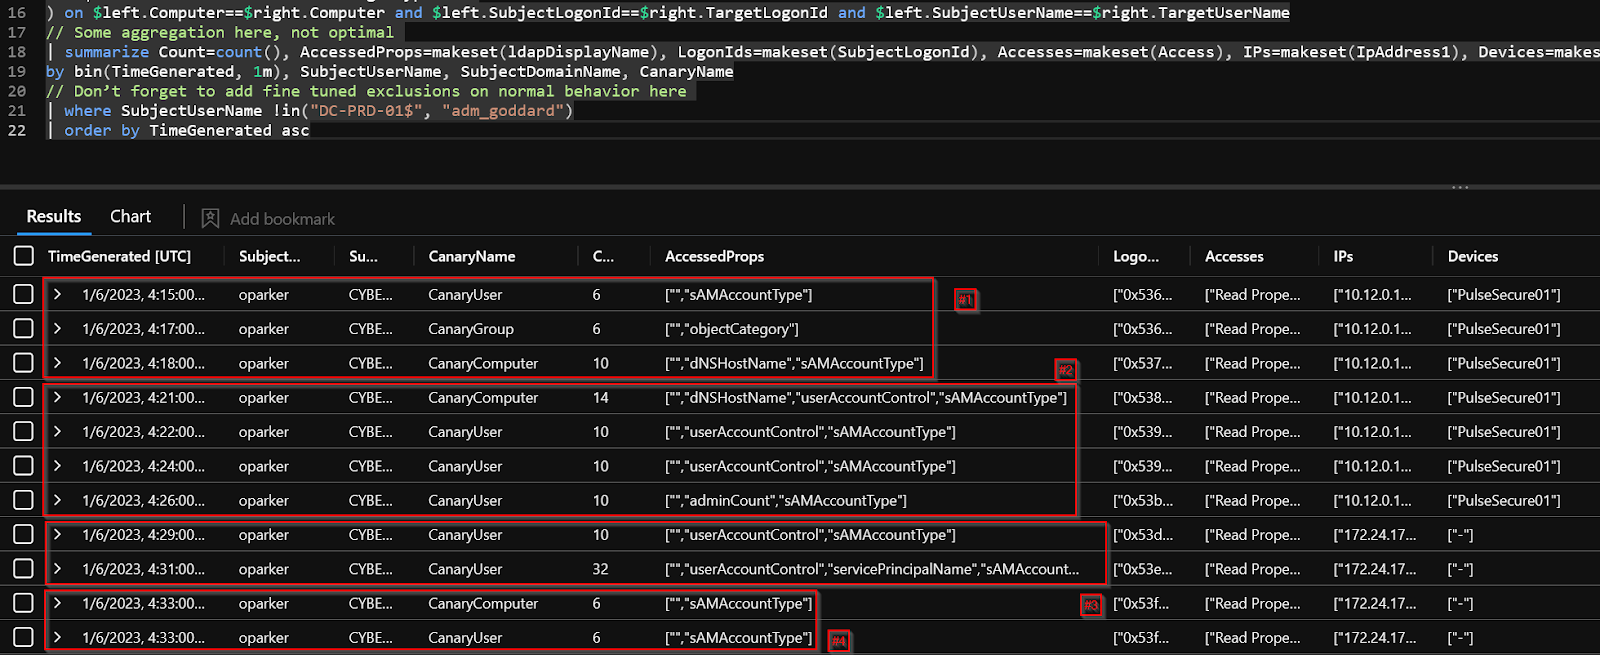The width and height of the screenshot is (1600, 655).
Task: Sort by IPs column header
Action: (x=1343, y=256)
